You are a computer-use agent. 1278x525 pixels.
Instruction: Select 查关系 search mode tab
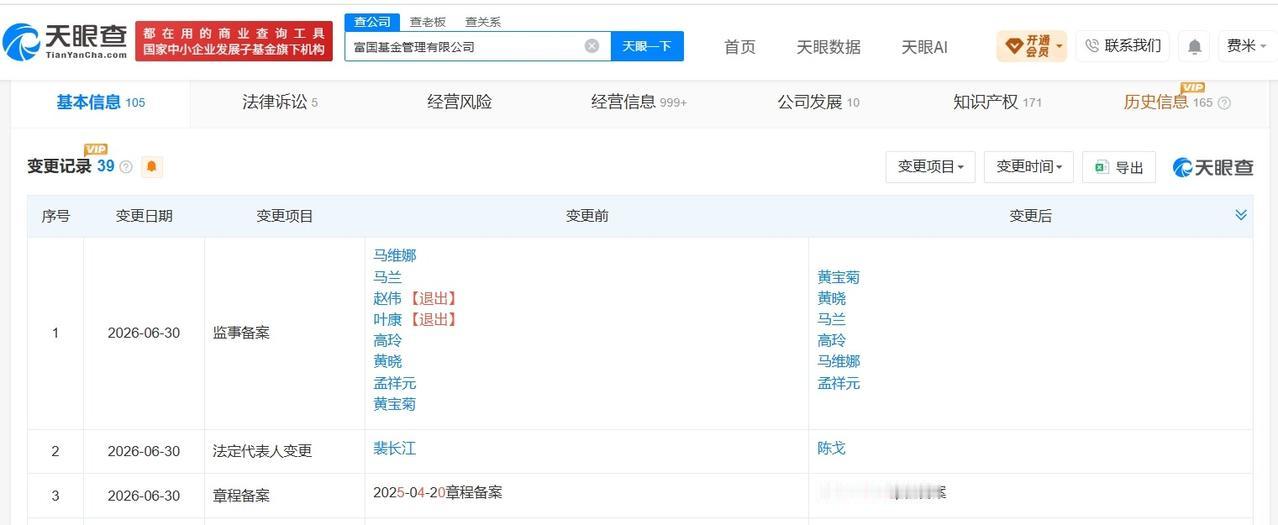click(x=483, y=22)
